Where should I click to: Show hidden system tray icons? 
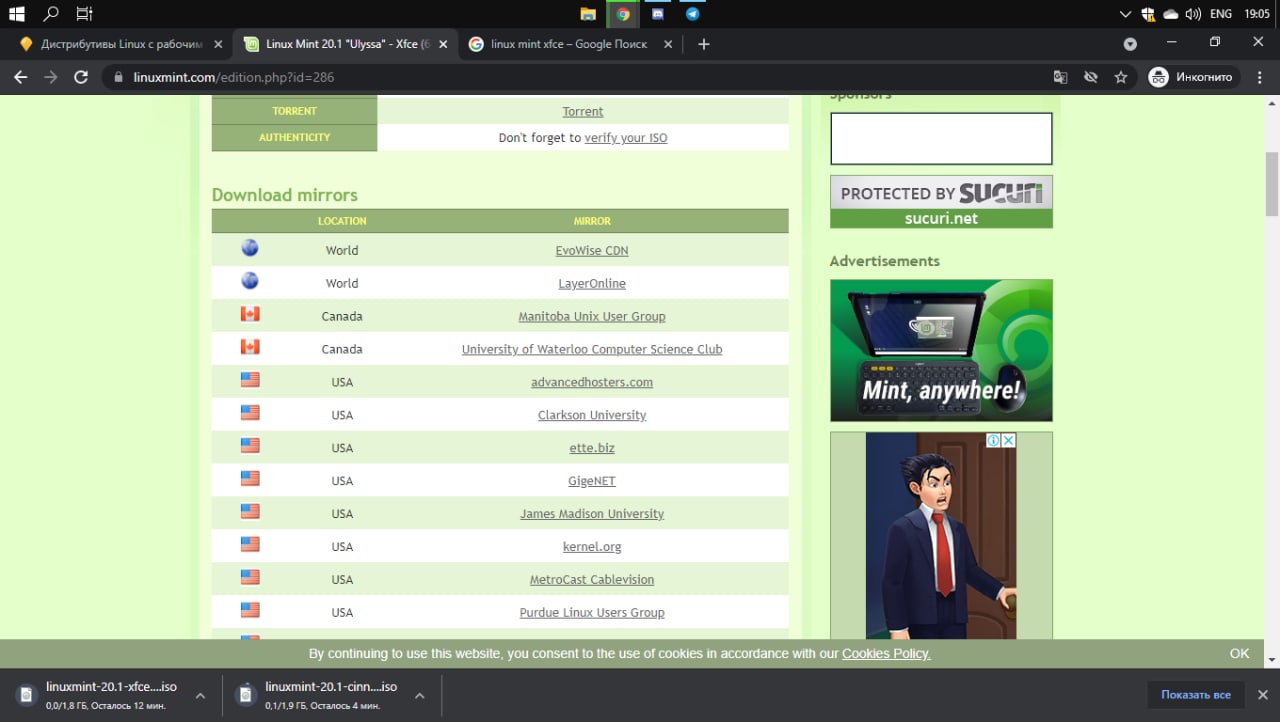pos(1126,14)
